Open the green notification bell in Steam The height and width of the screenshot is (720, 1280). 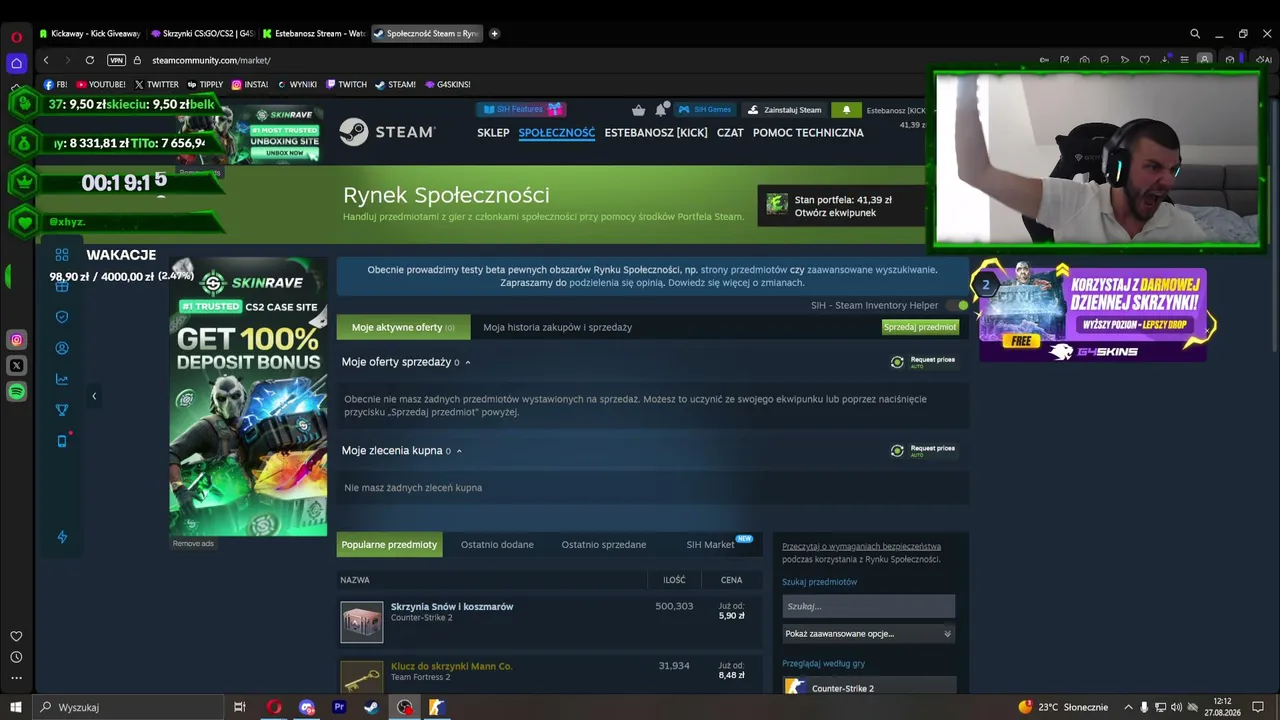(x=846, y=110)
